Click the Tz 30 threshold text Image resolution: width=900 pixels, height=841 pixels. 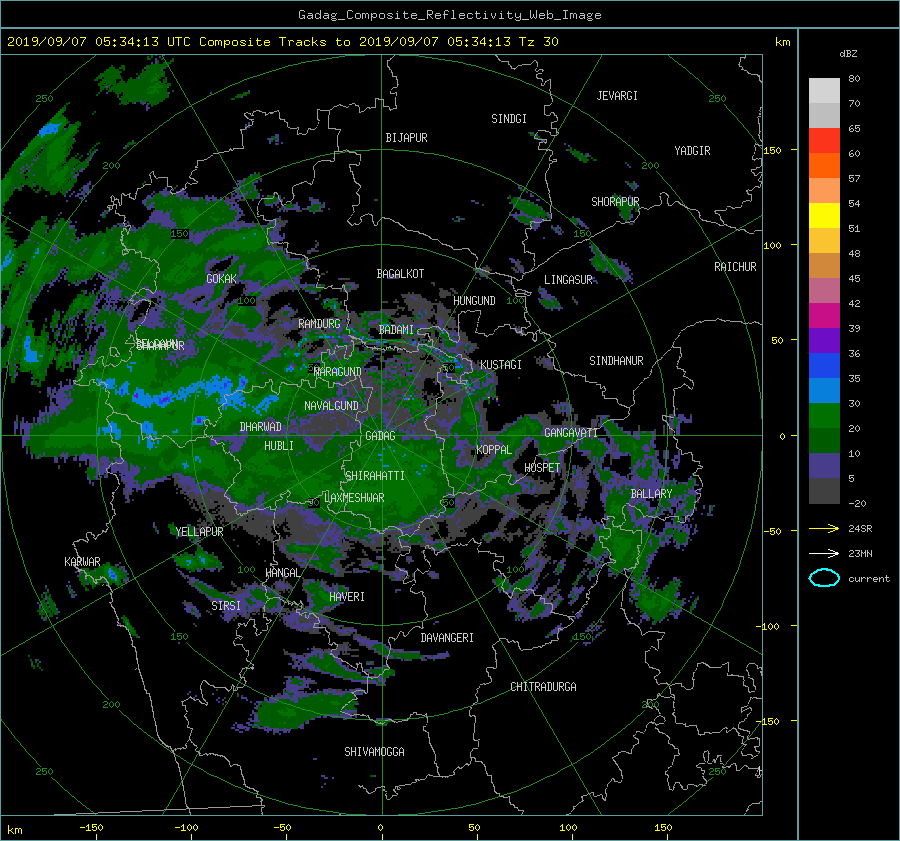(x=538, y=42)
